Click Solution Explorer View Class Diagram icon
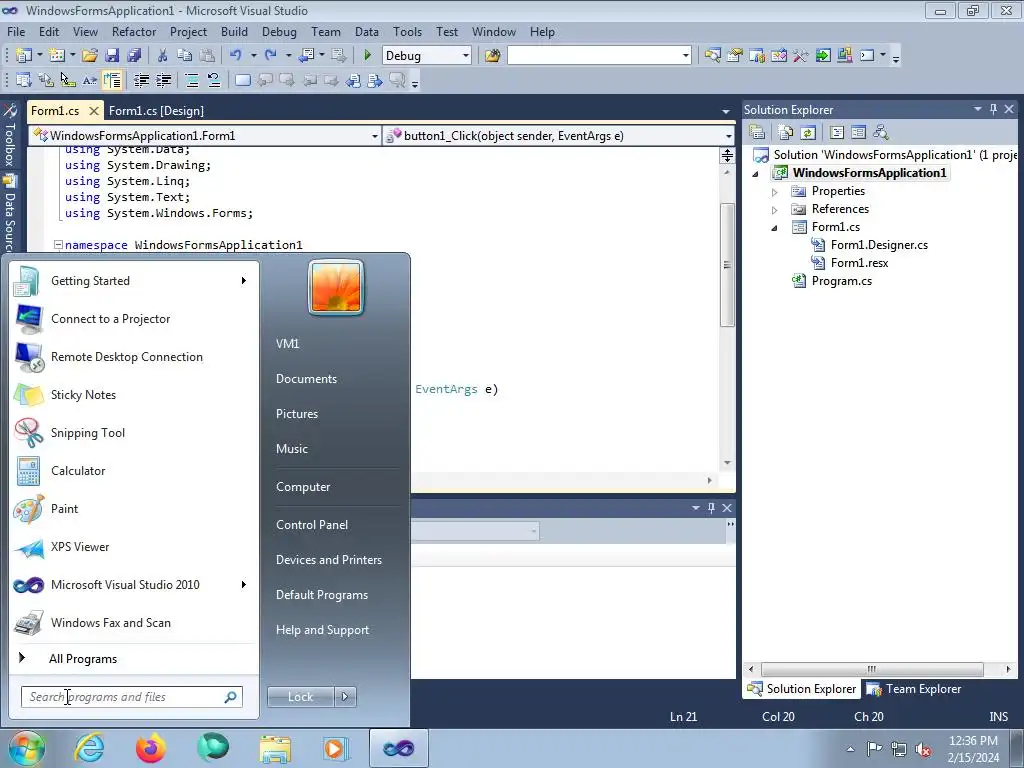Image resolution: width=1024 pixels, height=768 pixels. coord(880,133)
